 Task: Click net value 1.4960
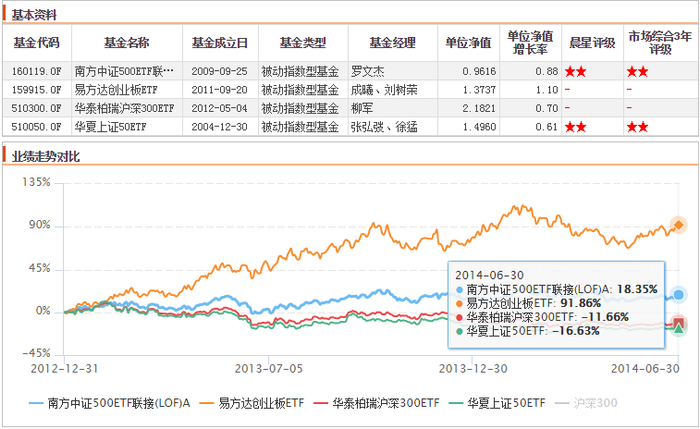tap(479, 127)
